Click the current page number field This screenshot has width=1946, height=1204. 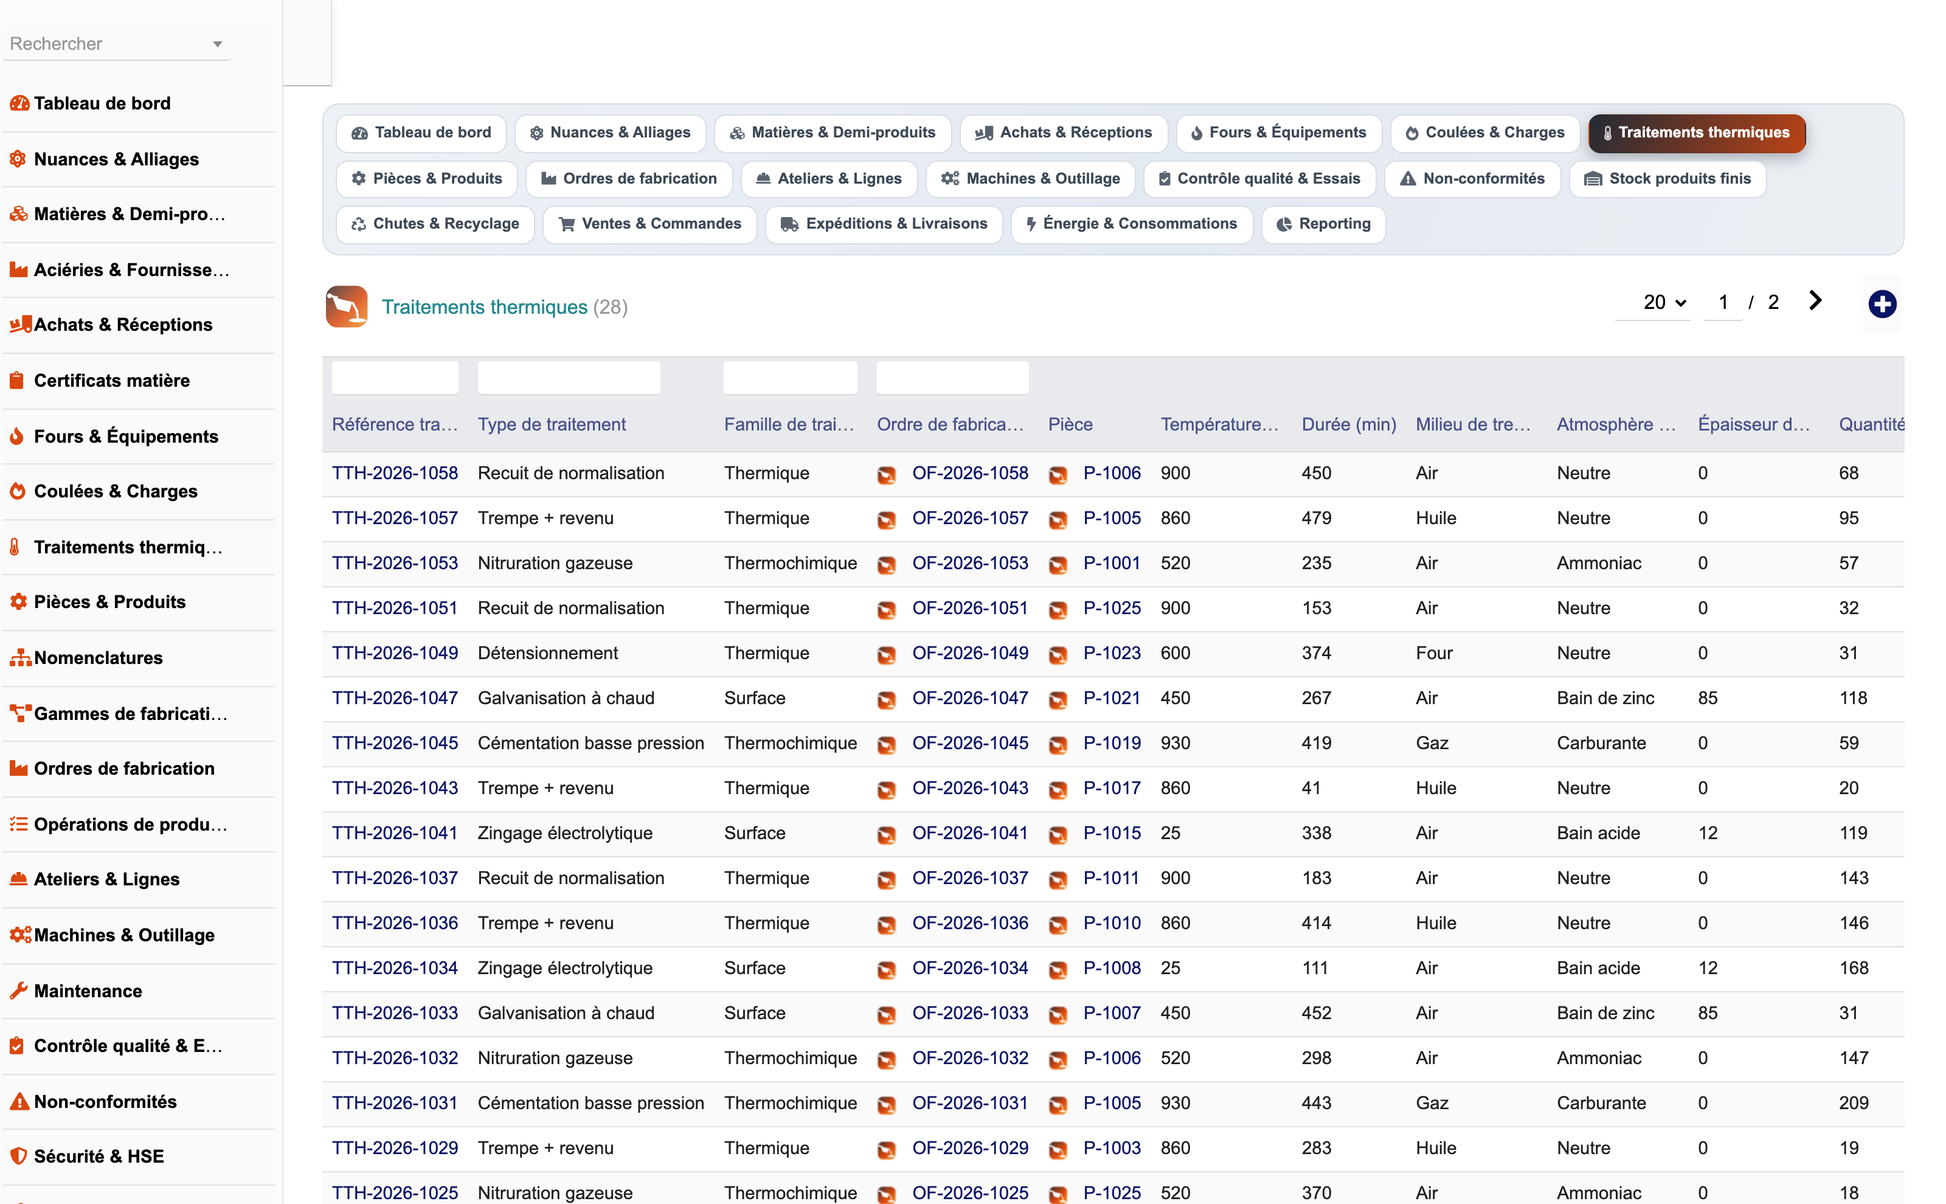(x=1723, y=302)
